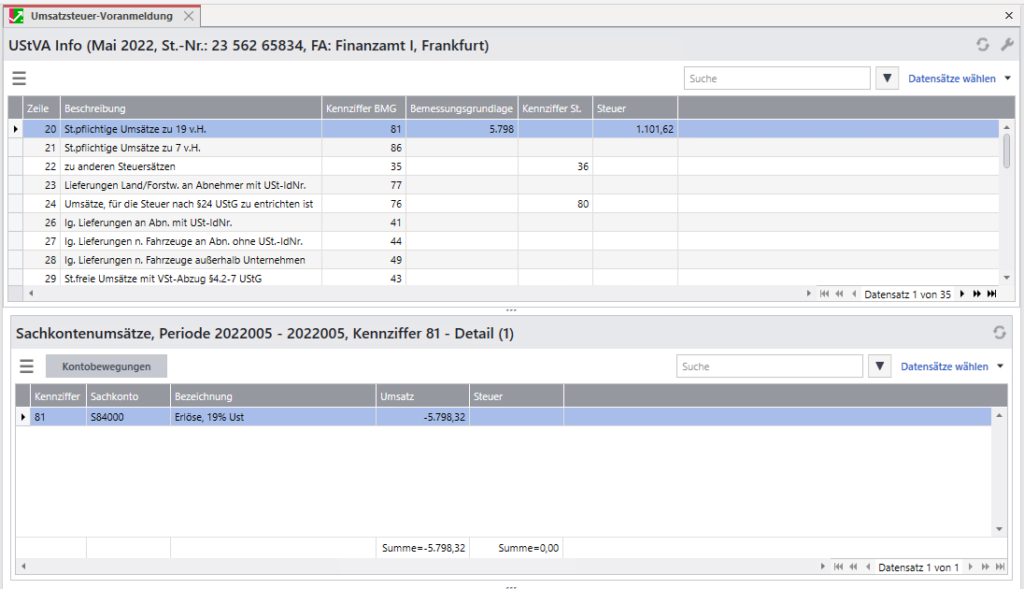The height and width of the screenshot is (589, 1024).
Task: Click filter funnel icon beside lower search
Action: 880,367
